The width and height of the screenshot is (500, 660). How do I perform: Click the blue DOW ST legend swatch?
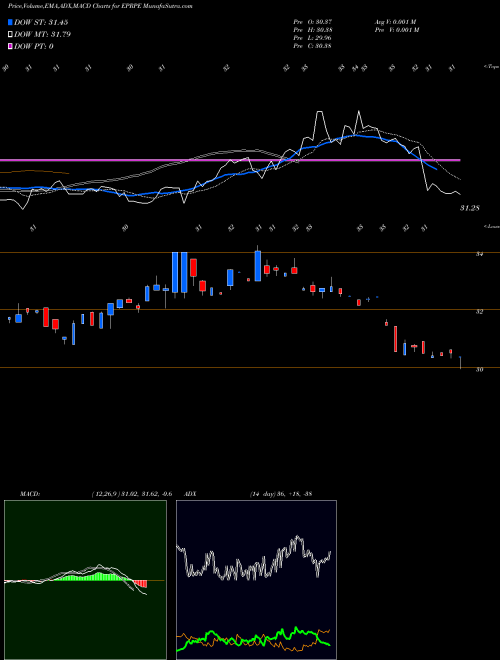click(11, 22)
